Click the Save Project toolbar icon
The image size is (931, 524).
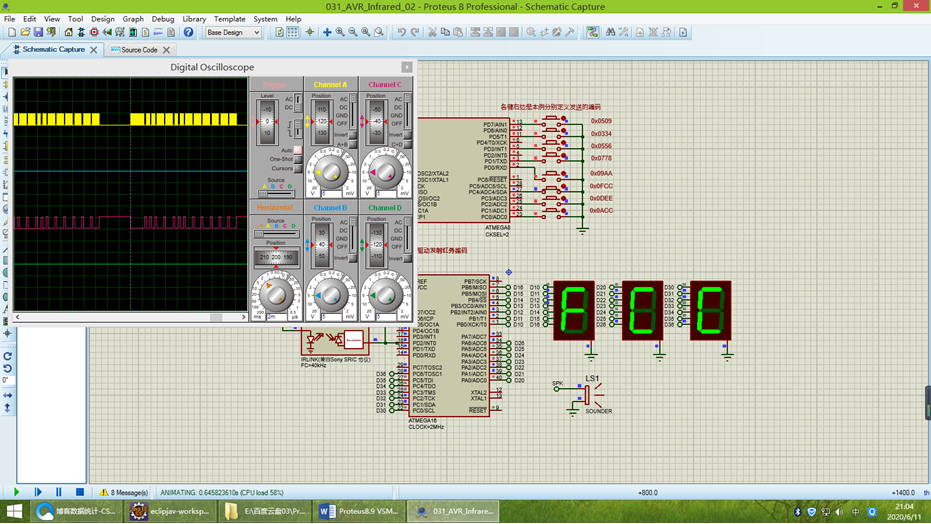pos(38,33)
